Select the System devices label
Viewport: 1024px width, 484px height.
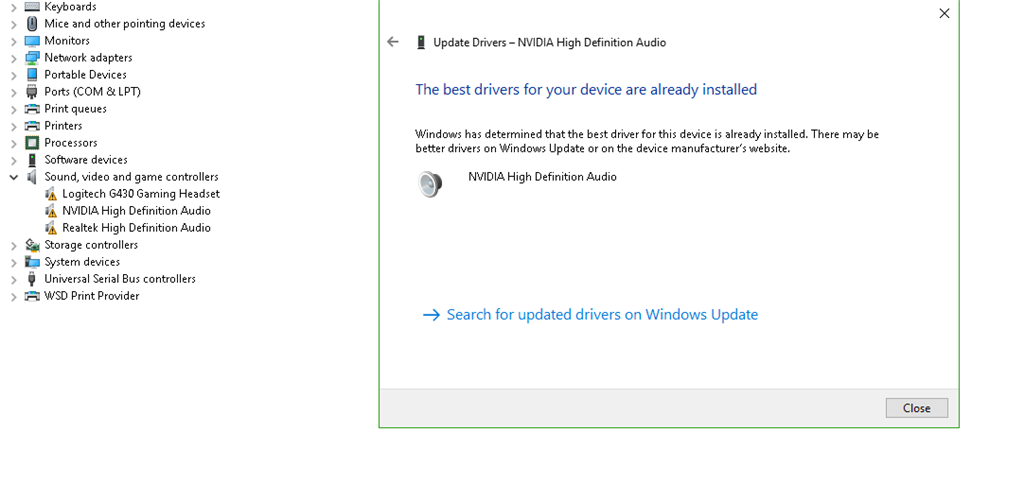coord(82,262)
